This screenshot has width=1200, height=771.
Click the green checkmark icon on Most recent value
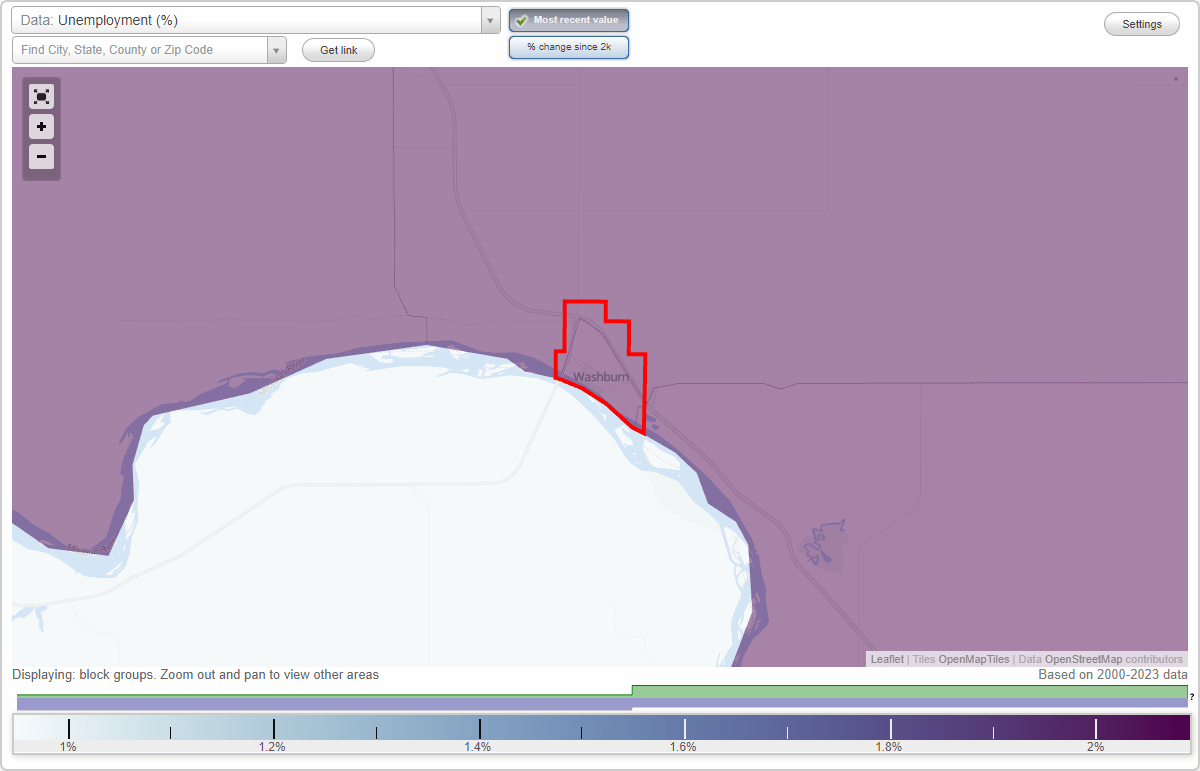point(522,19)
